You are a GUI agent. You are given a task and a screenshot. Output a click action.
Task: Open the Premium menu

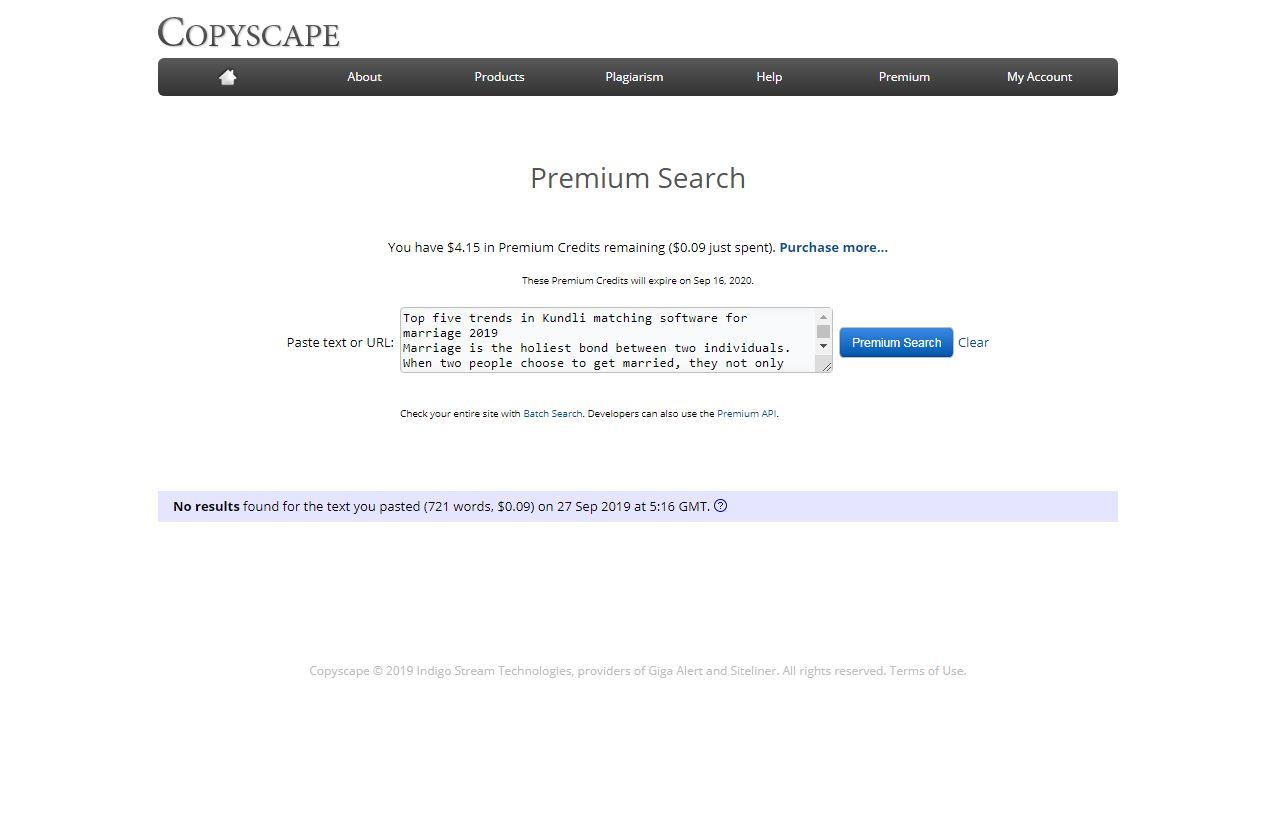click(904, 77)
